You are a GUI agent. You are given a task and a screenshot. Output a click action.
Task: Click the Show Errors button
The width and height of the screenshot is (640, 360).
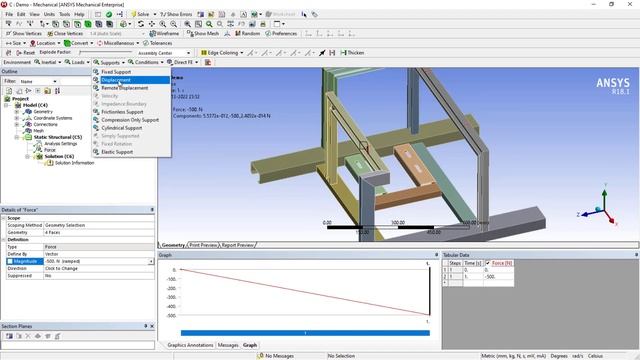(176, 14)
